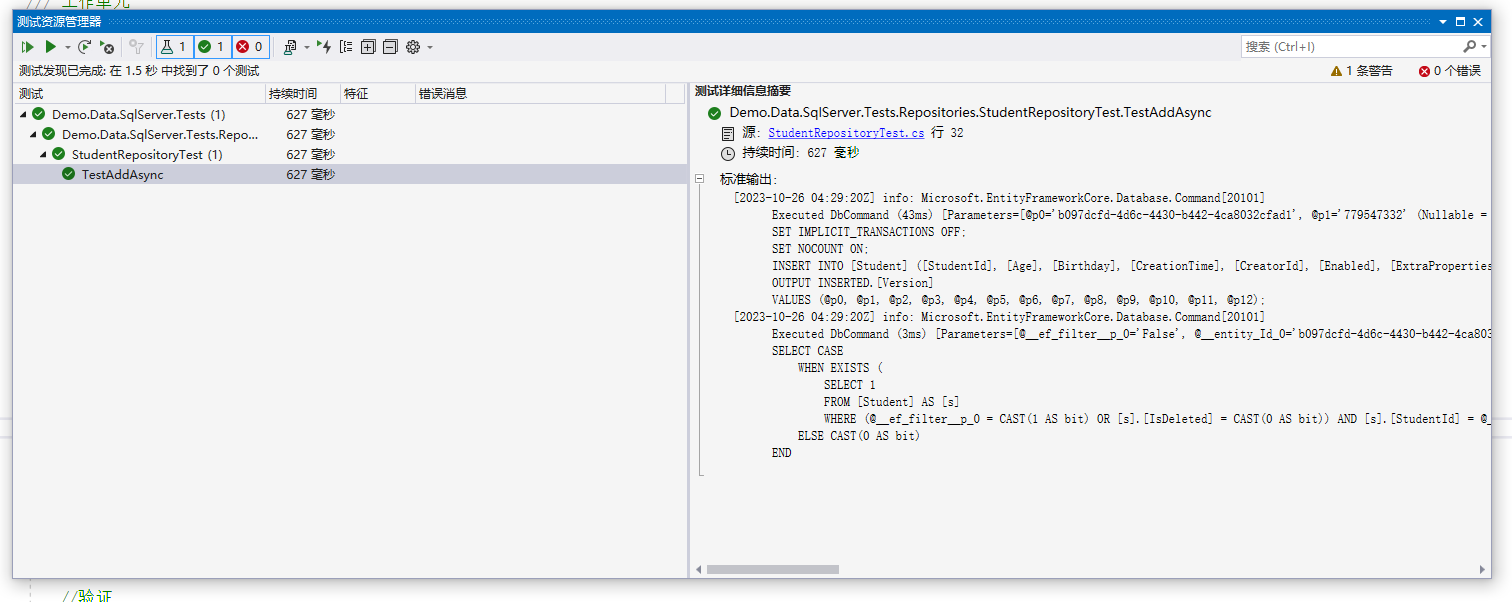Screen dimensions: 1512x602
Task: Open the Run button dropdown arrow
Action: [68, 47]
